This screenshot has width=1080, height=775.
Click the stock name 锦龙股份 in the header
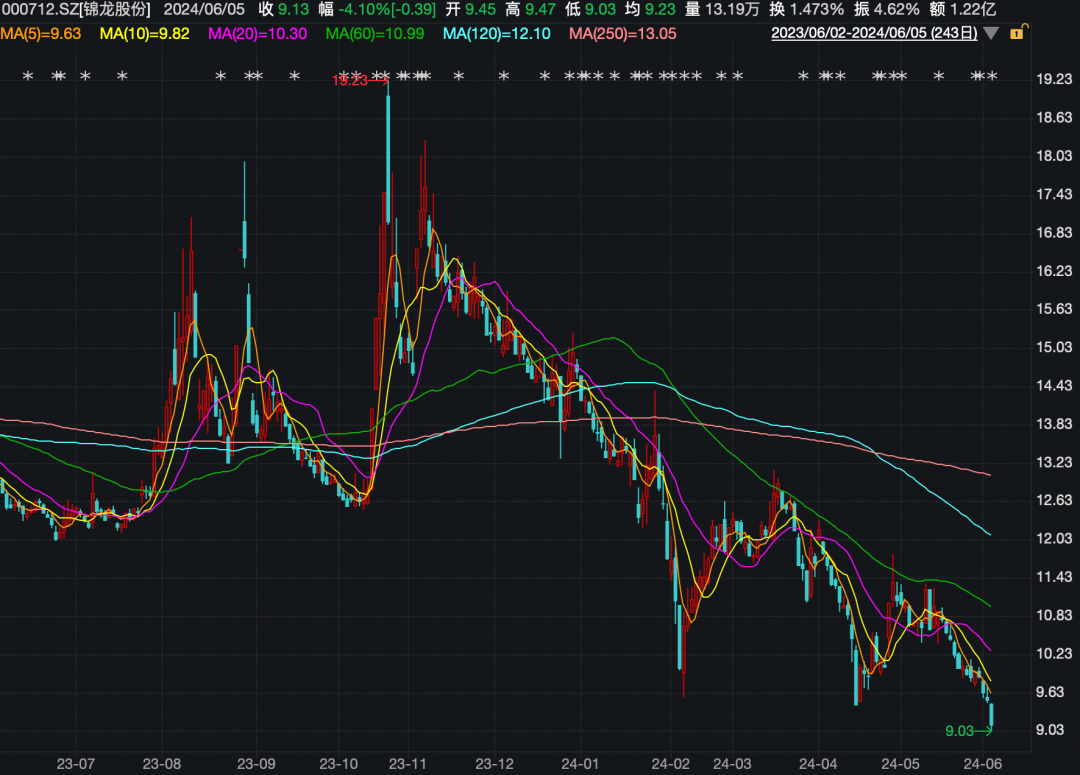[x=117, y=10]
